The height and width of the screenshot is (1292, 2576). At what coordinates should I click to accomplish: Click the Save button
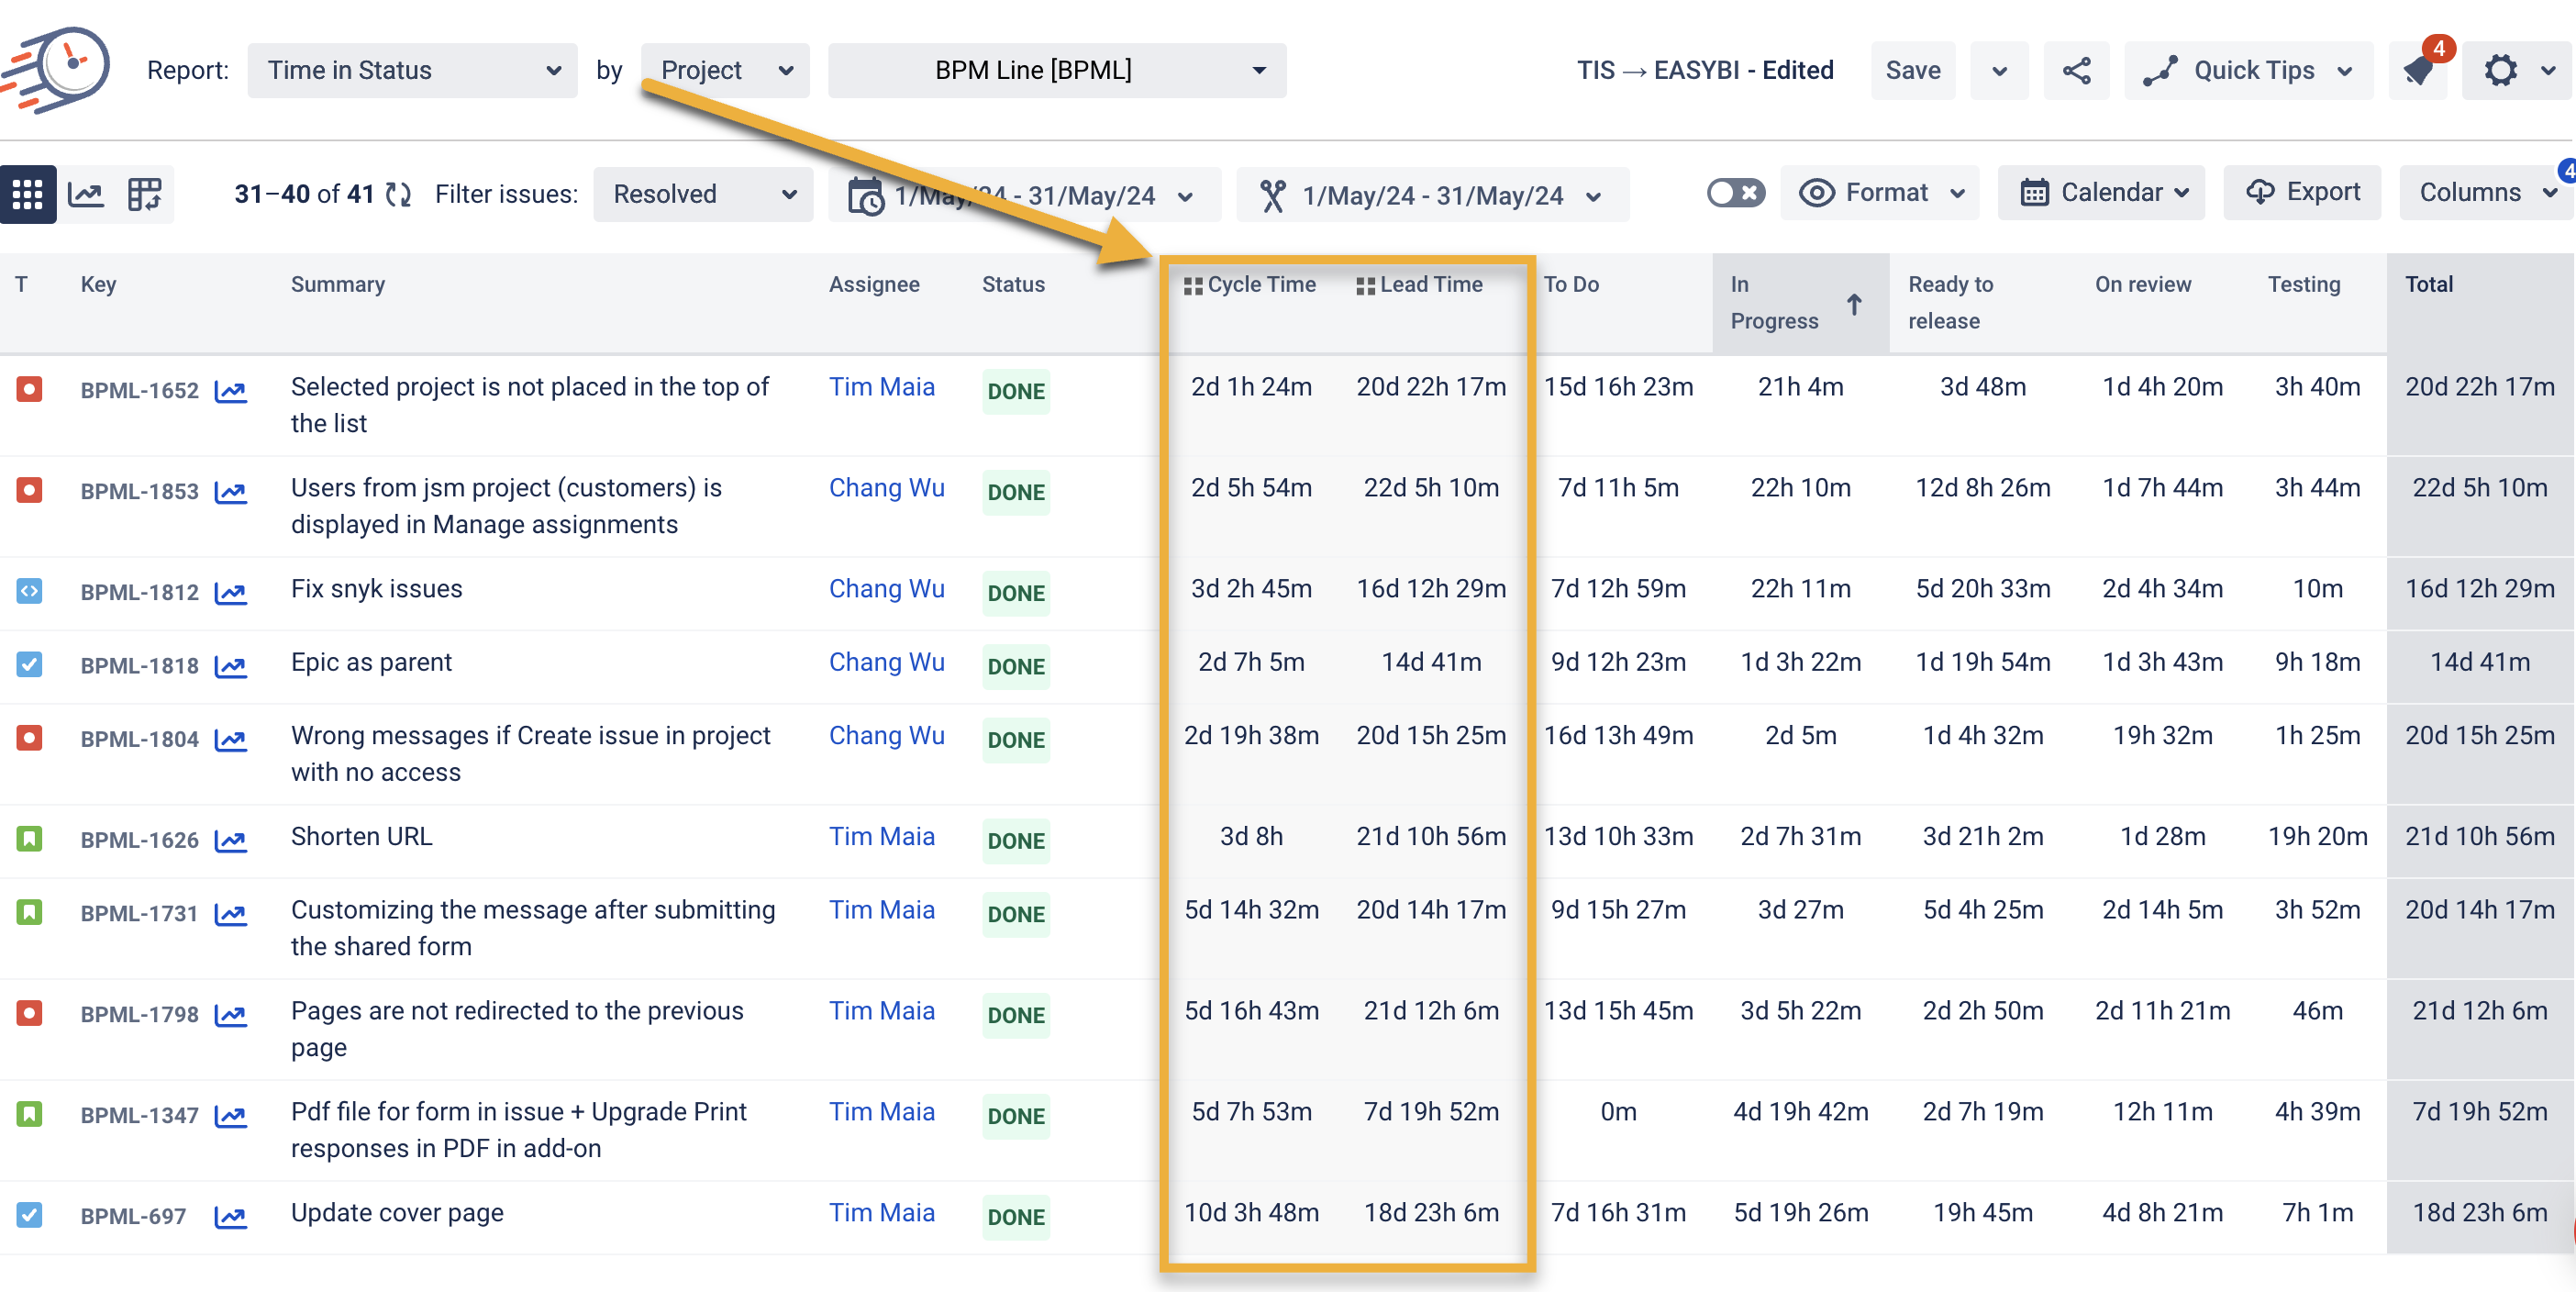click(x=1912, y=70)
